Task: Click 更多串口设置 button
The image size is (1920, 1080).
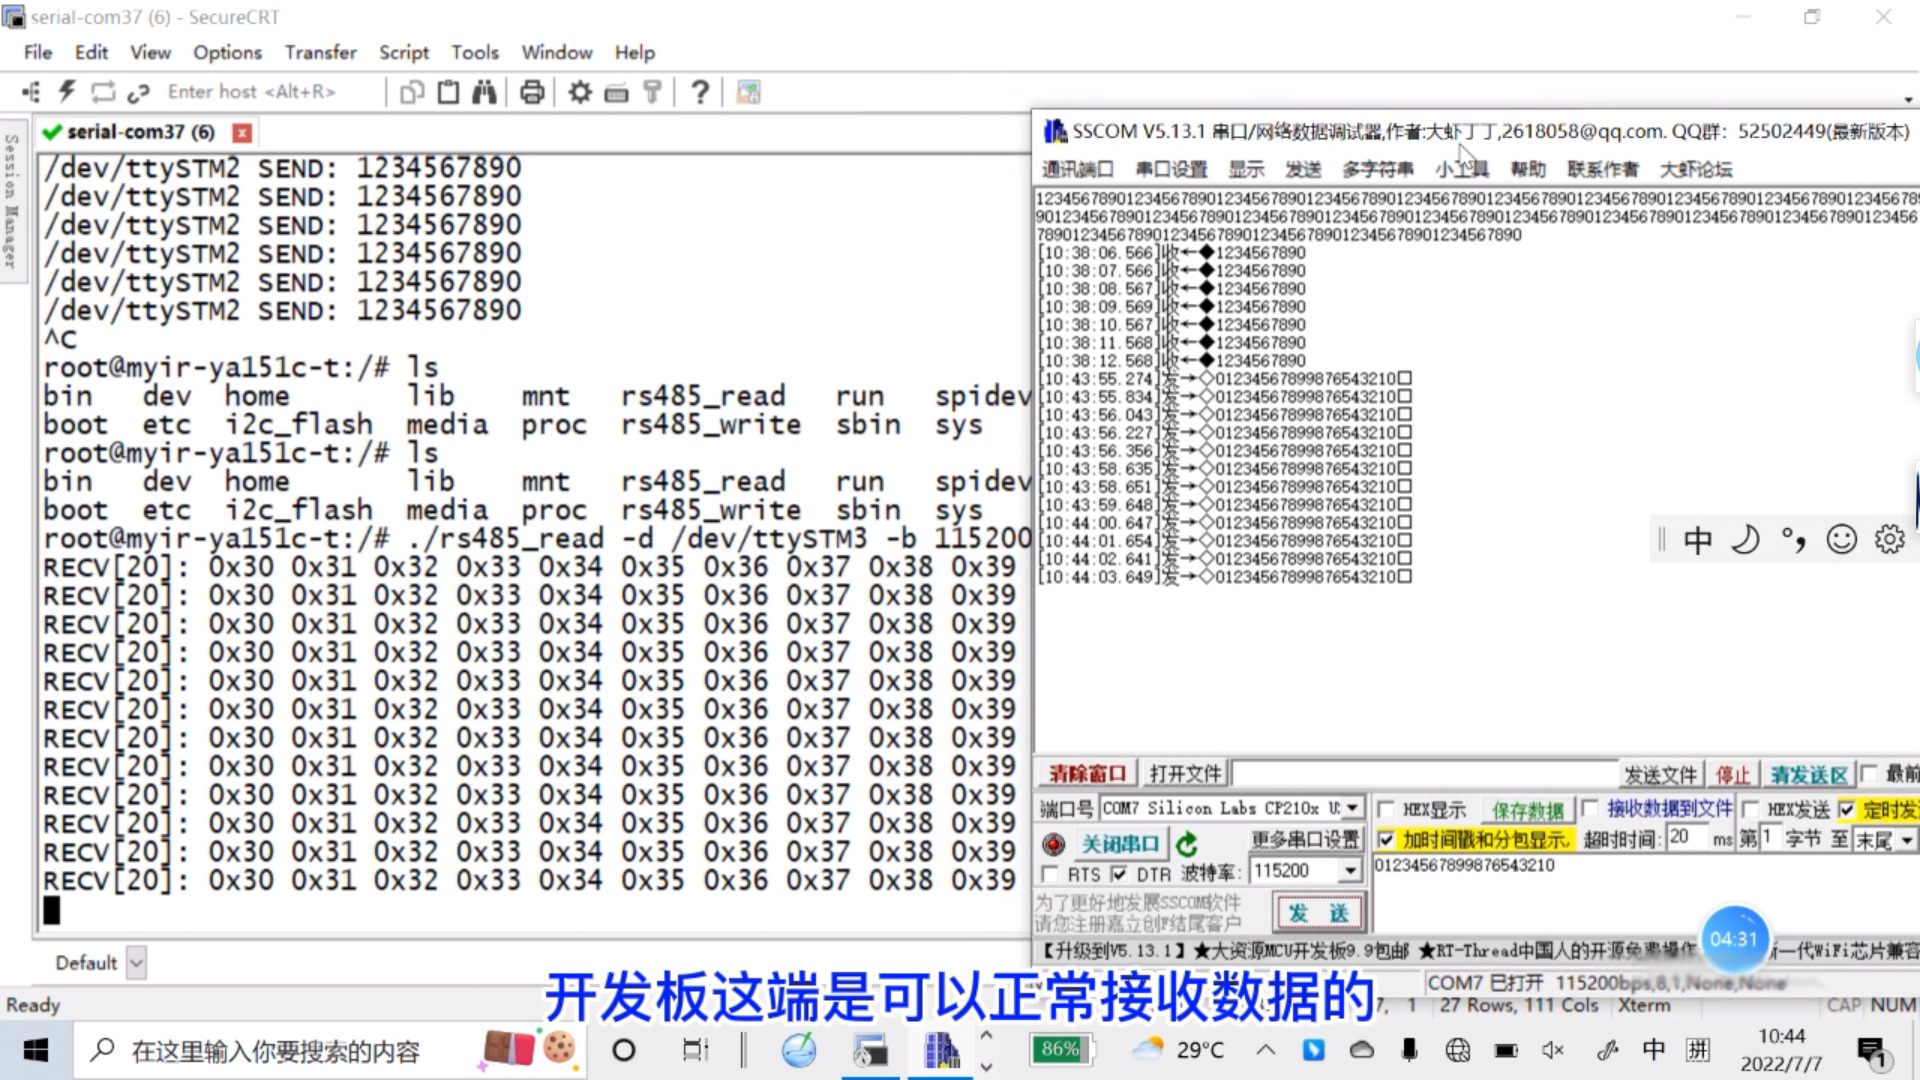Action: tap(1305, 839)
